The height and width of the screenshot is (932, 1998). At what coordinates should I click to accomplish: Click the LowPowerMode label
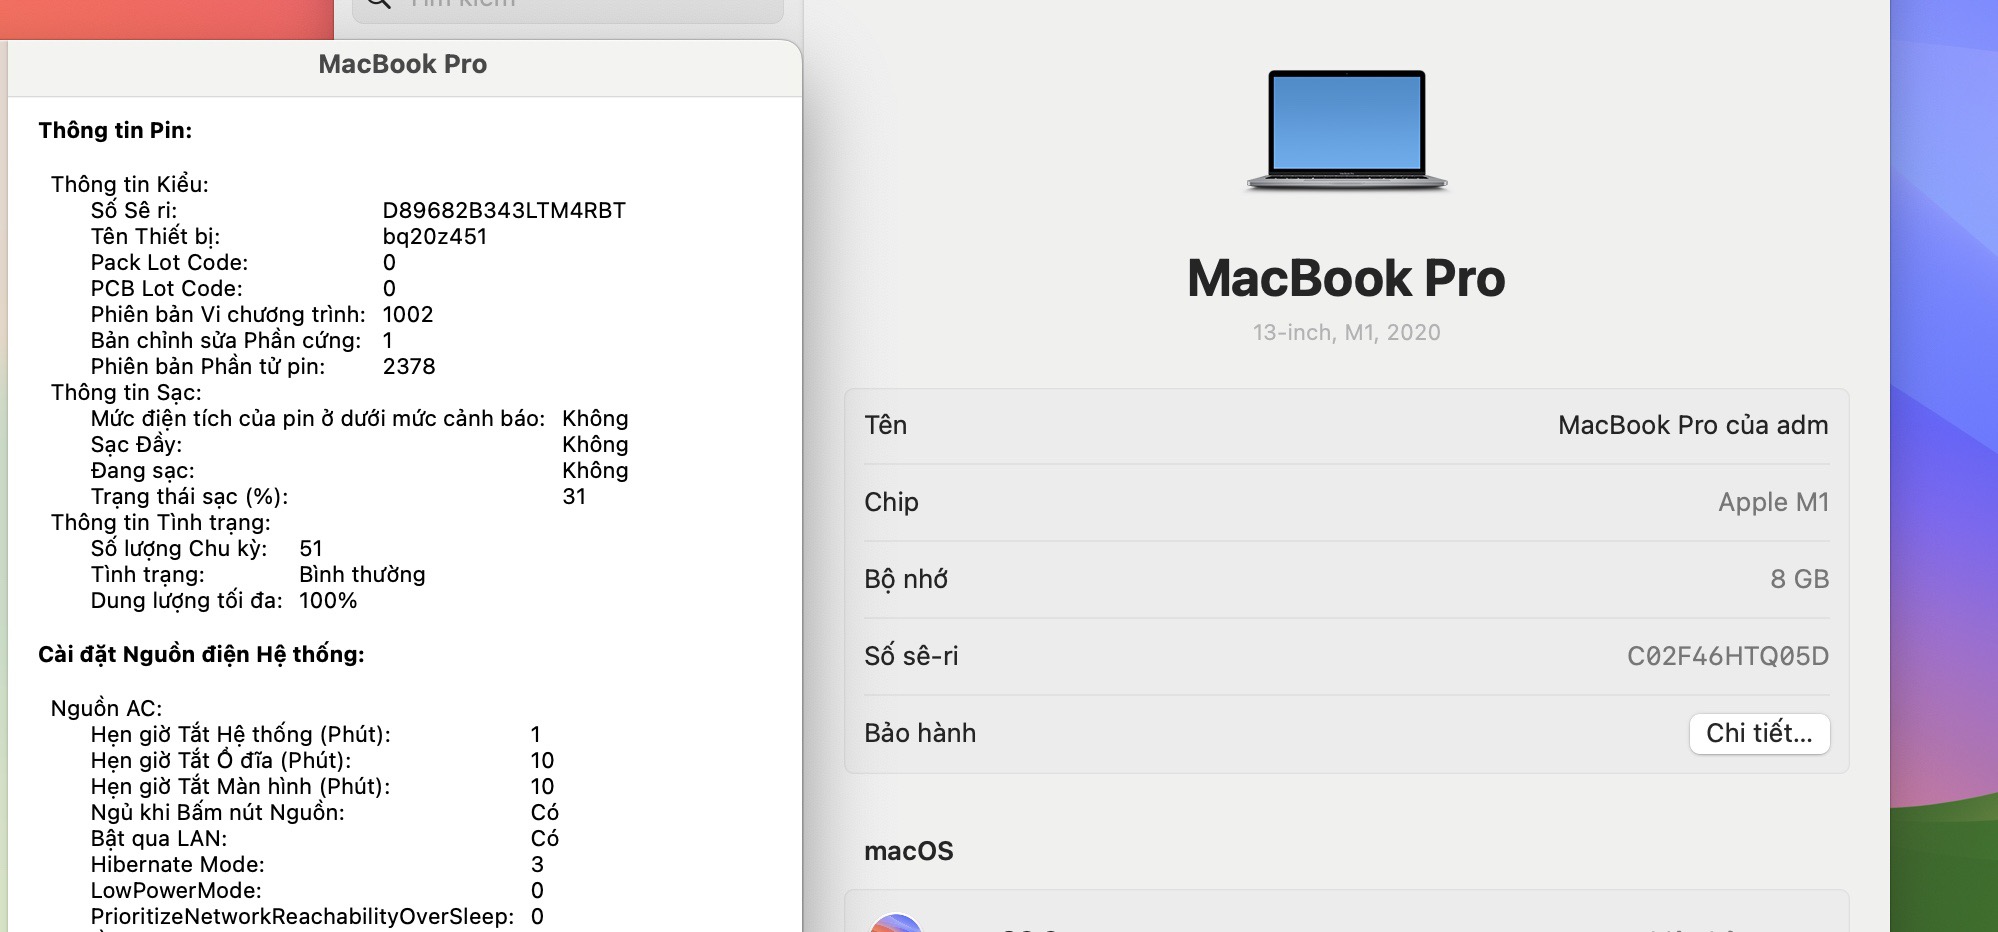click(x=176, y=890)
